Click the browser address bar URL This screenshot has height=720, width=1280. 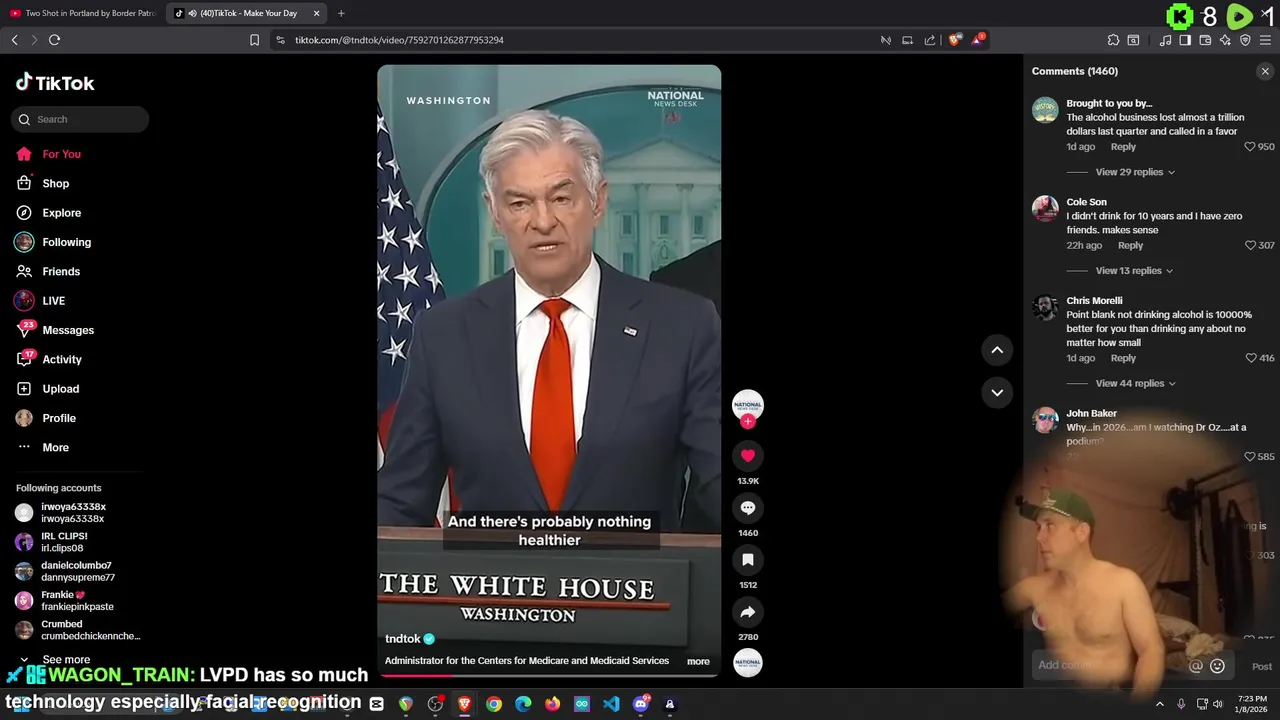click(399, 40)
